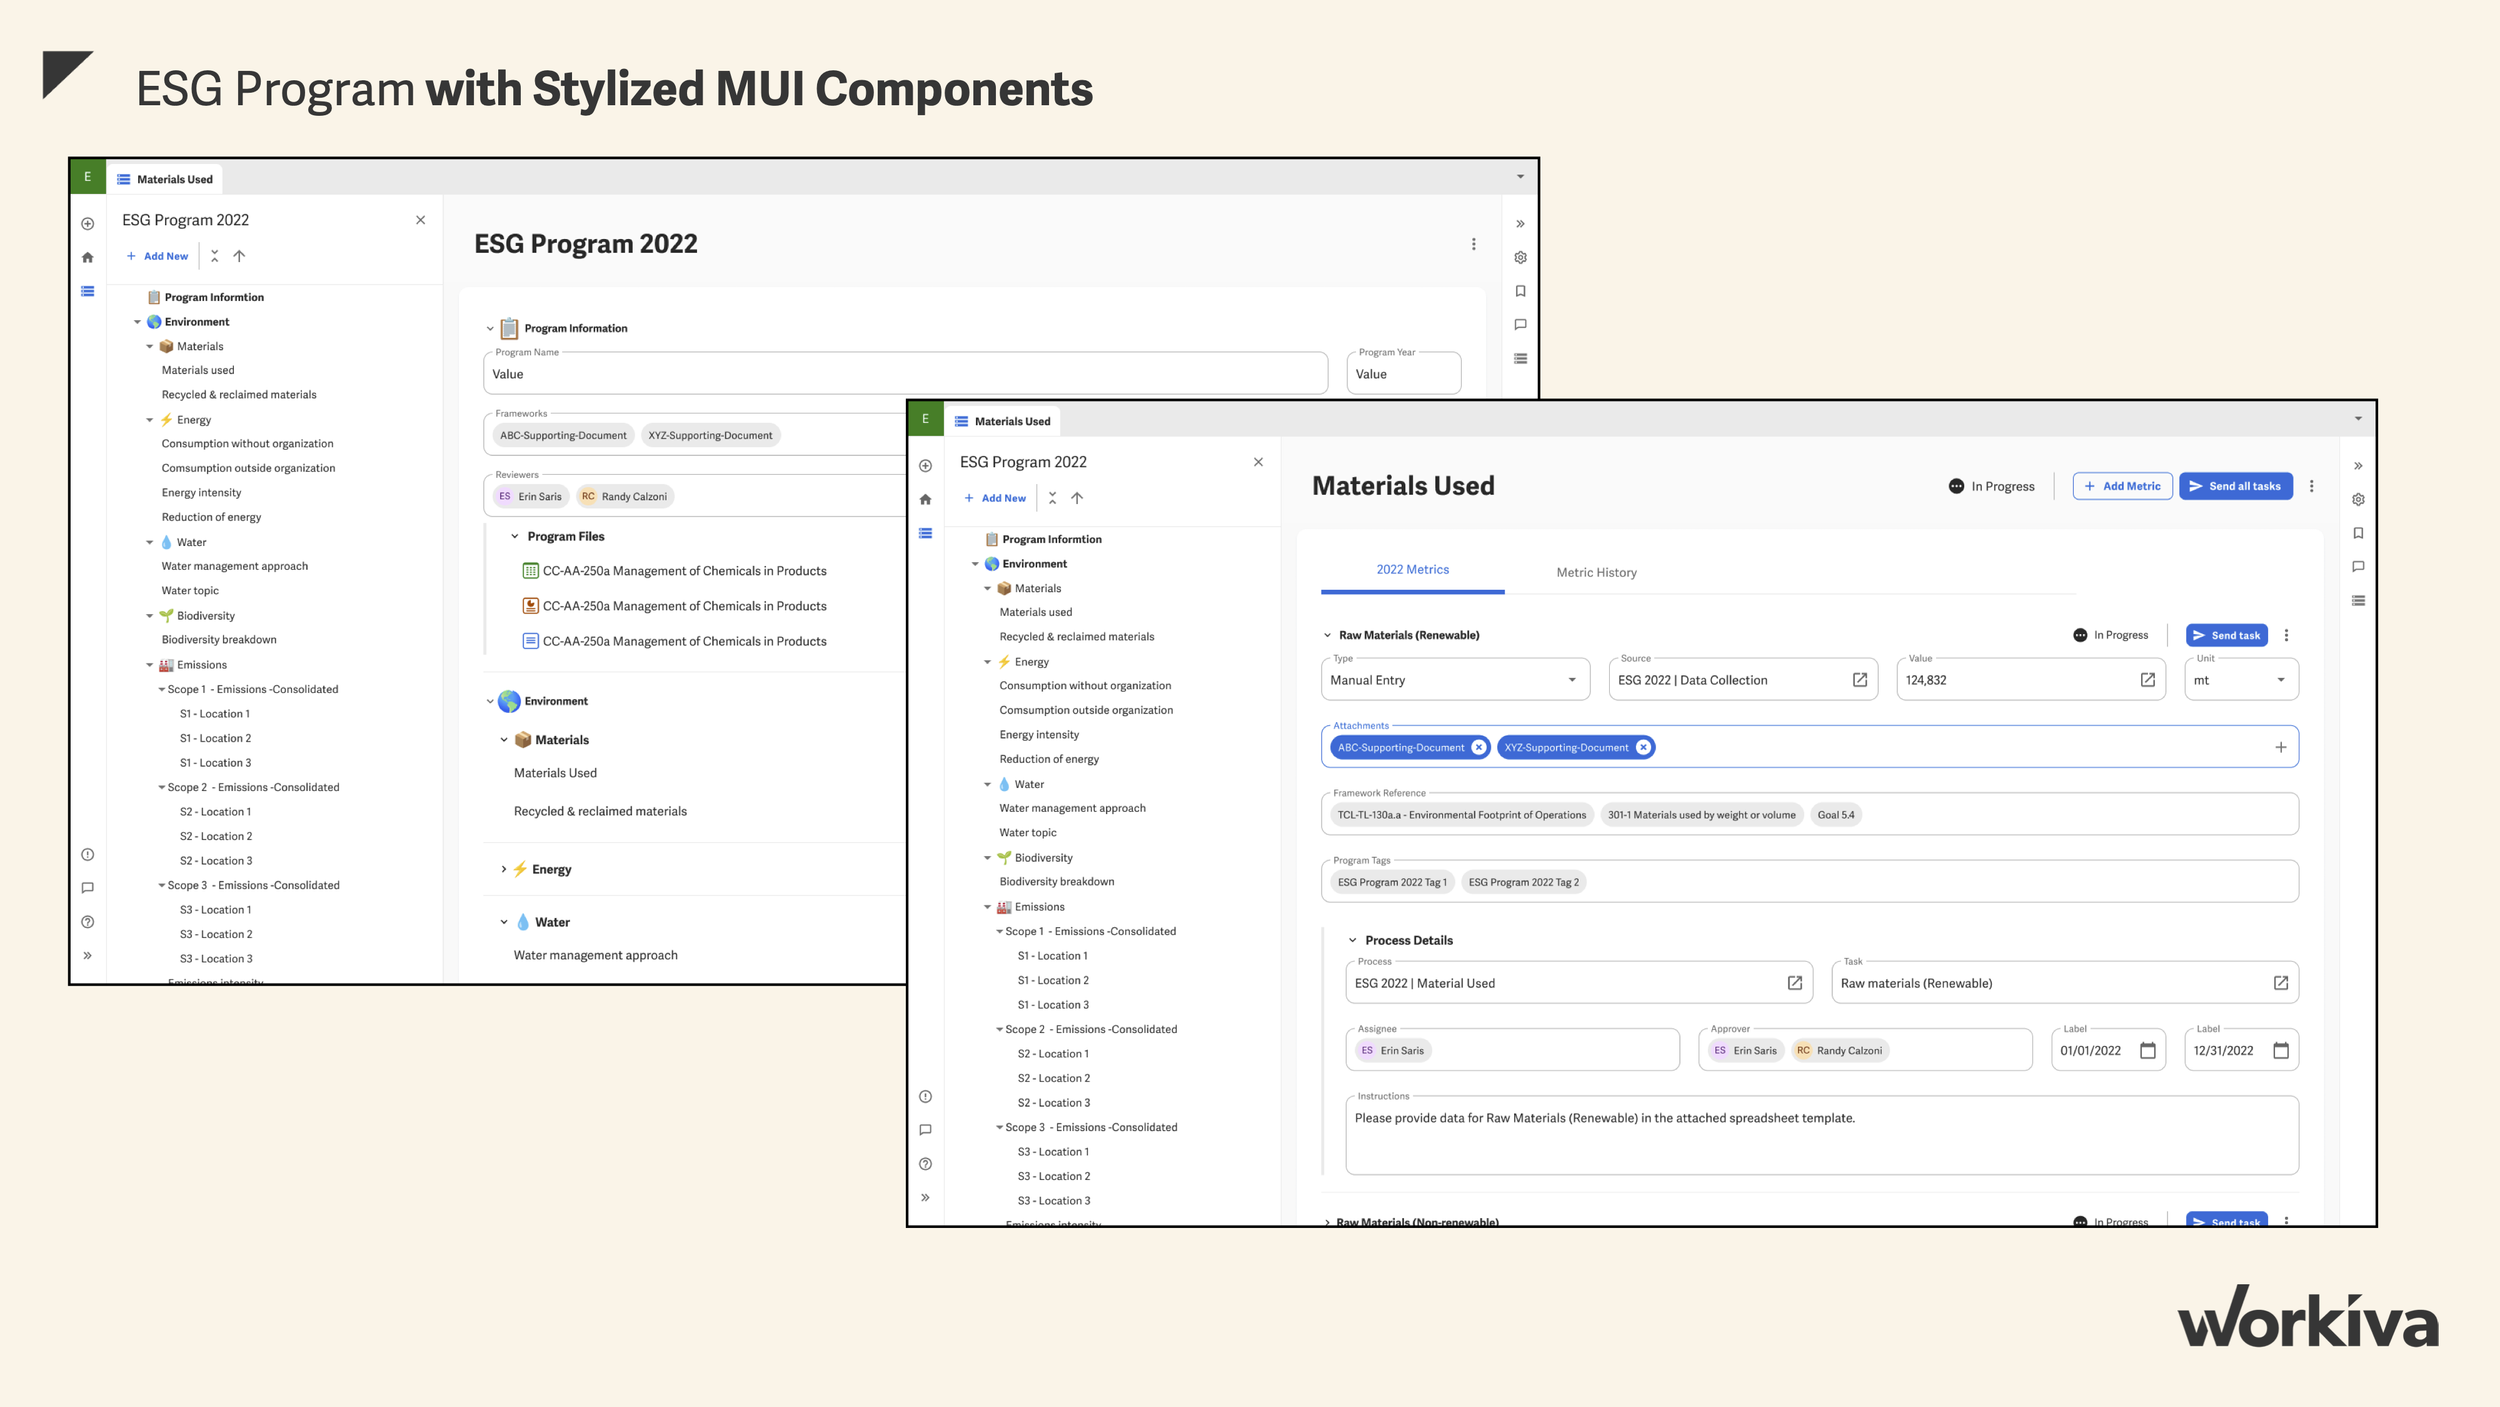Select Materials used in front window tree
The width and height of the screenshot is (2500, 1407).
coord(1035,612)
